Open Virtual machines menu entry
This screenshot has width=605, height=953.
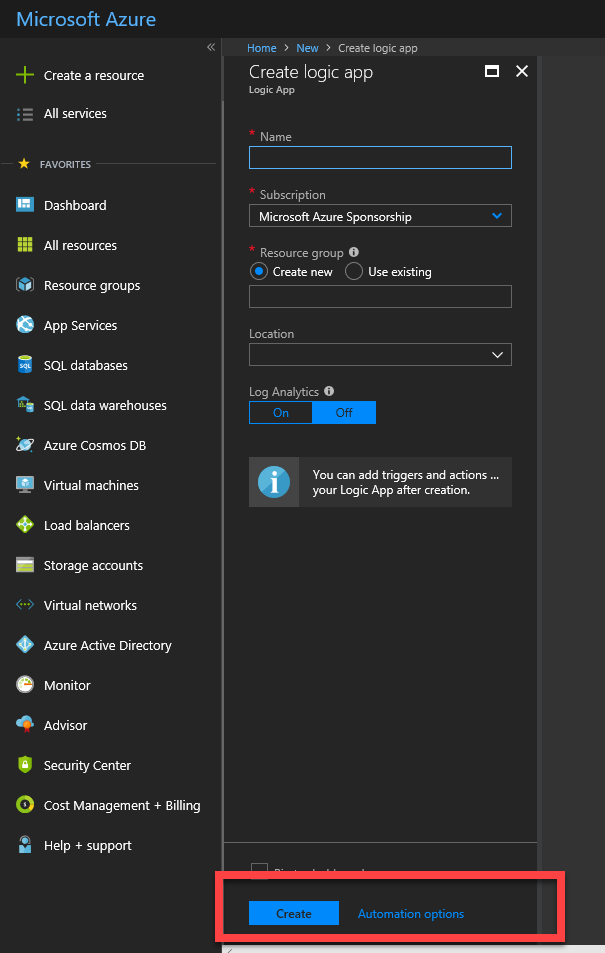(x=91, y=486)
